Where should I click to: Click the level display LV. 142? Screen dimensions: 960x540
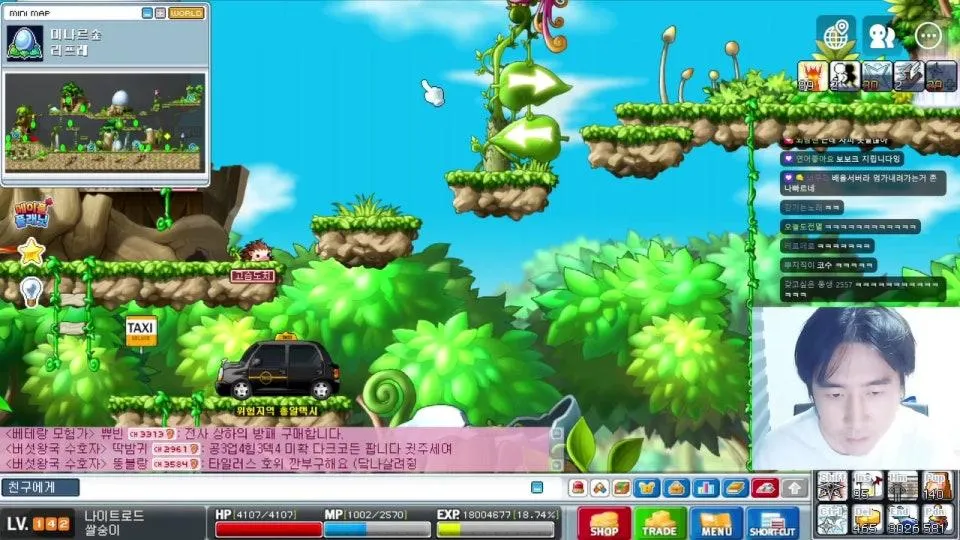pos(37,524)
